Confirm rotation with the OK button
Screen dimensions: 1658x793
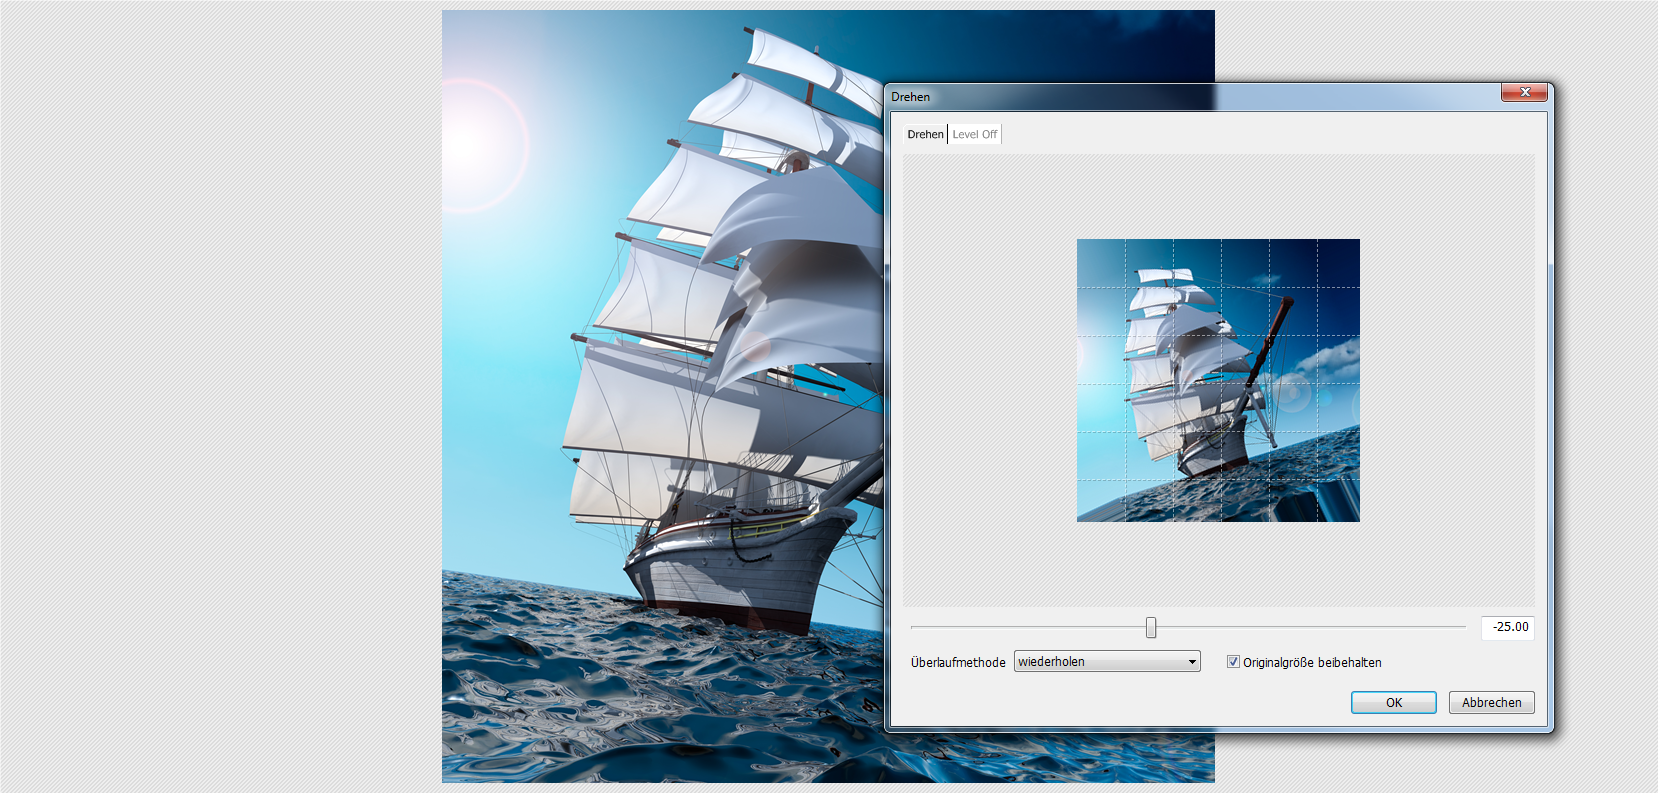[x=1393, y=703]
